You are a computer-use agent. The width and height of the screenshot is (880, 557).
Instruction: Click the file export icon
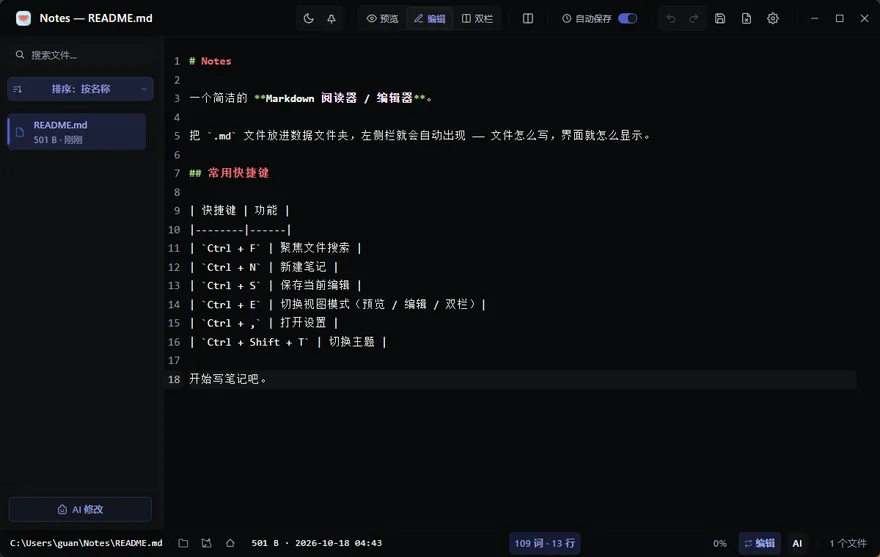pyautogui.click(x=746, y=19)
